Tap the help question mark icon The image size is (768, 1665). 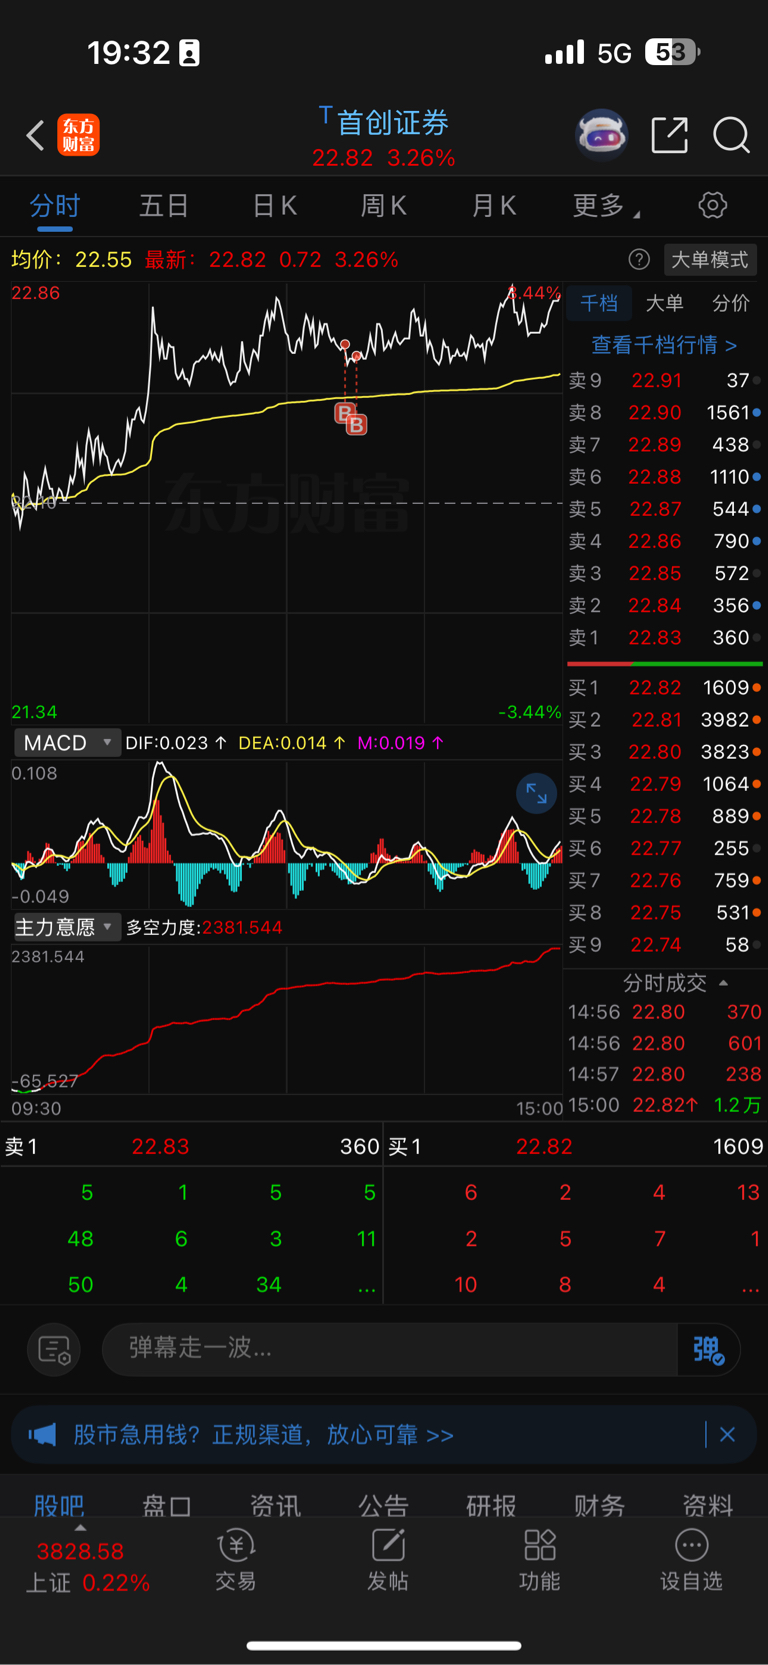tap(639, 260)
